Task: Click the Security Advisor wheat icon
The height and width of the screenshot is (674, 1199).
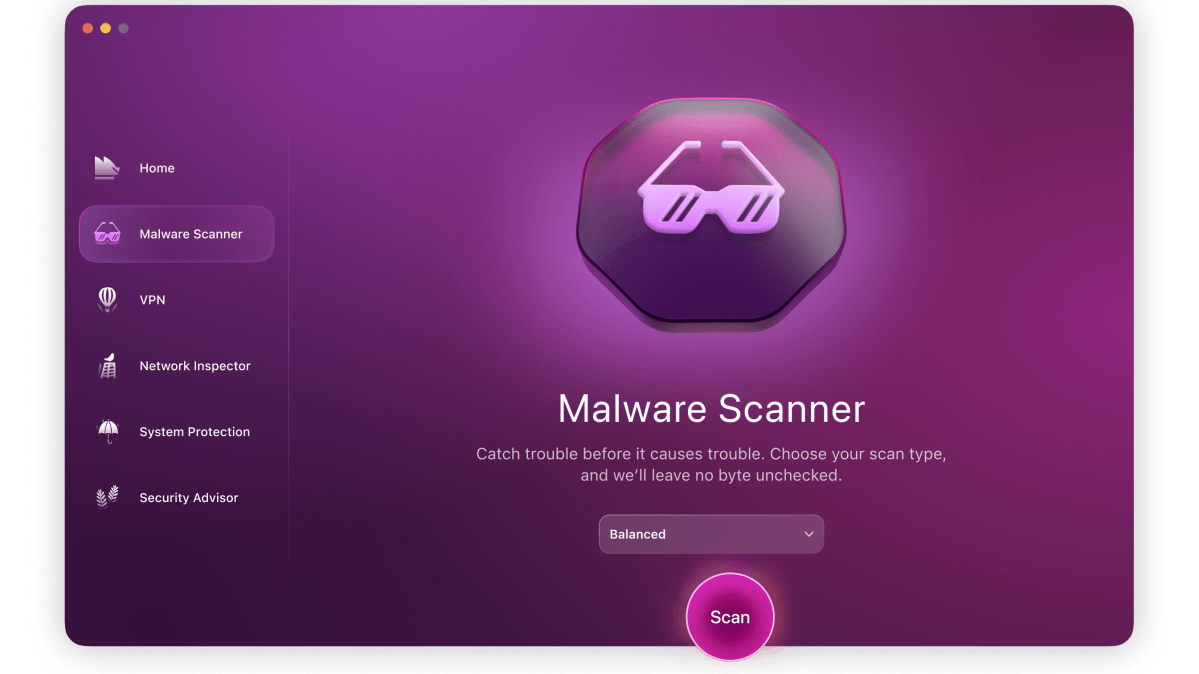Action: [x=106, y=497]
